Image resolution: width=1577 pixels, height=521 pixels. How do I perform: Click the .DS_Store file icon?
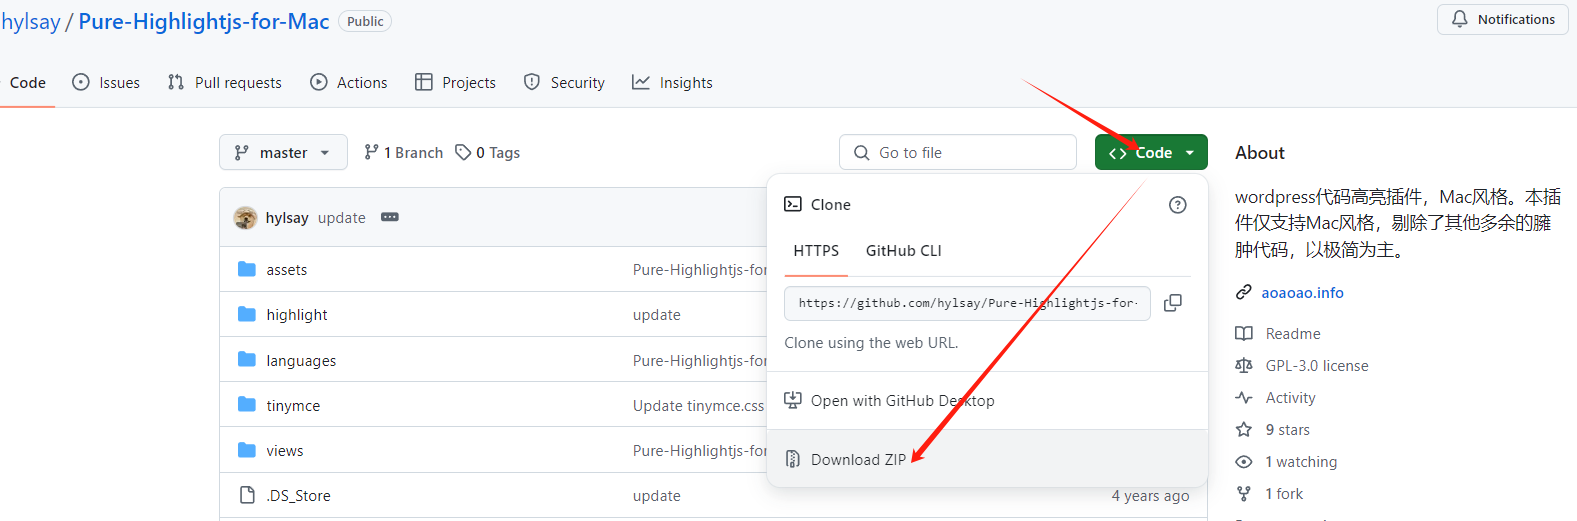[247, 495]
